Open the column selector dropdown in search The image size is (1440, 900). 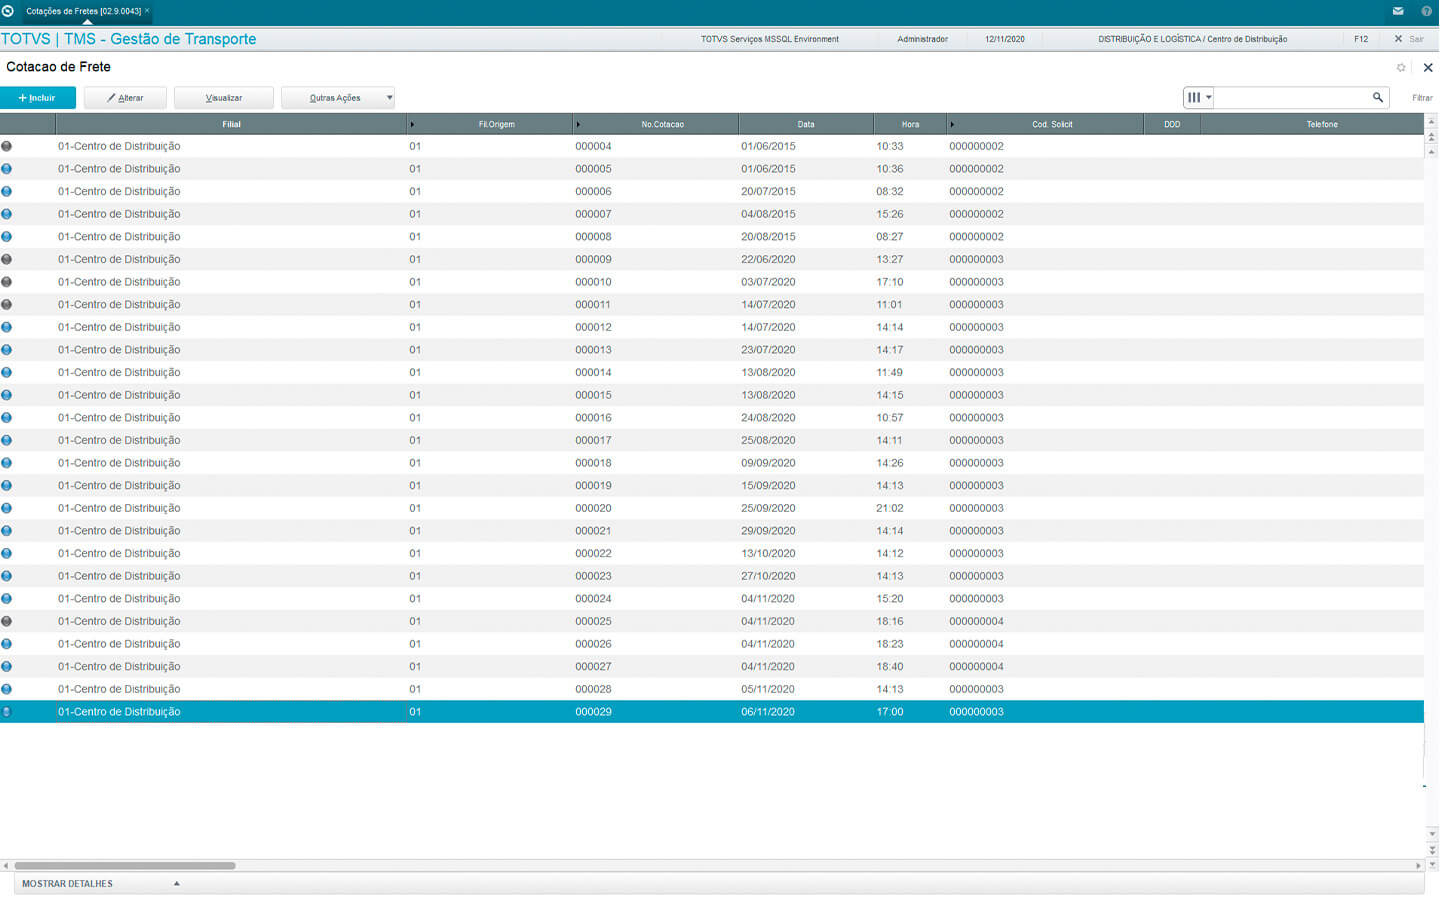(x=1198, y=98)
